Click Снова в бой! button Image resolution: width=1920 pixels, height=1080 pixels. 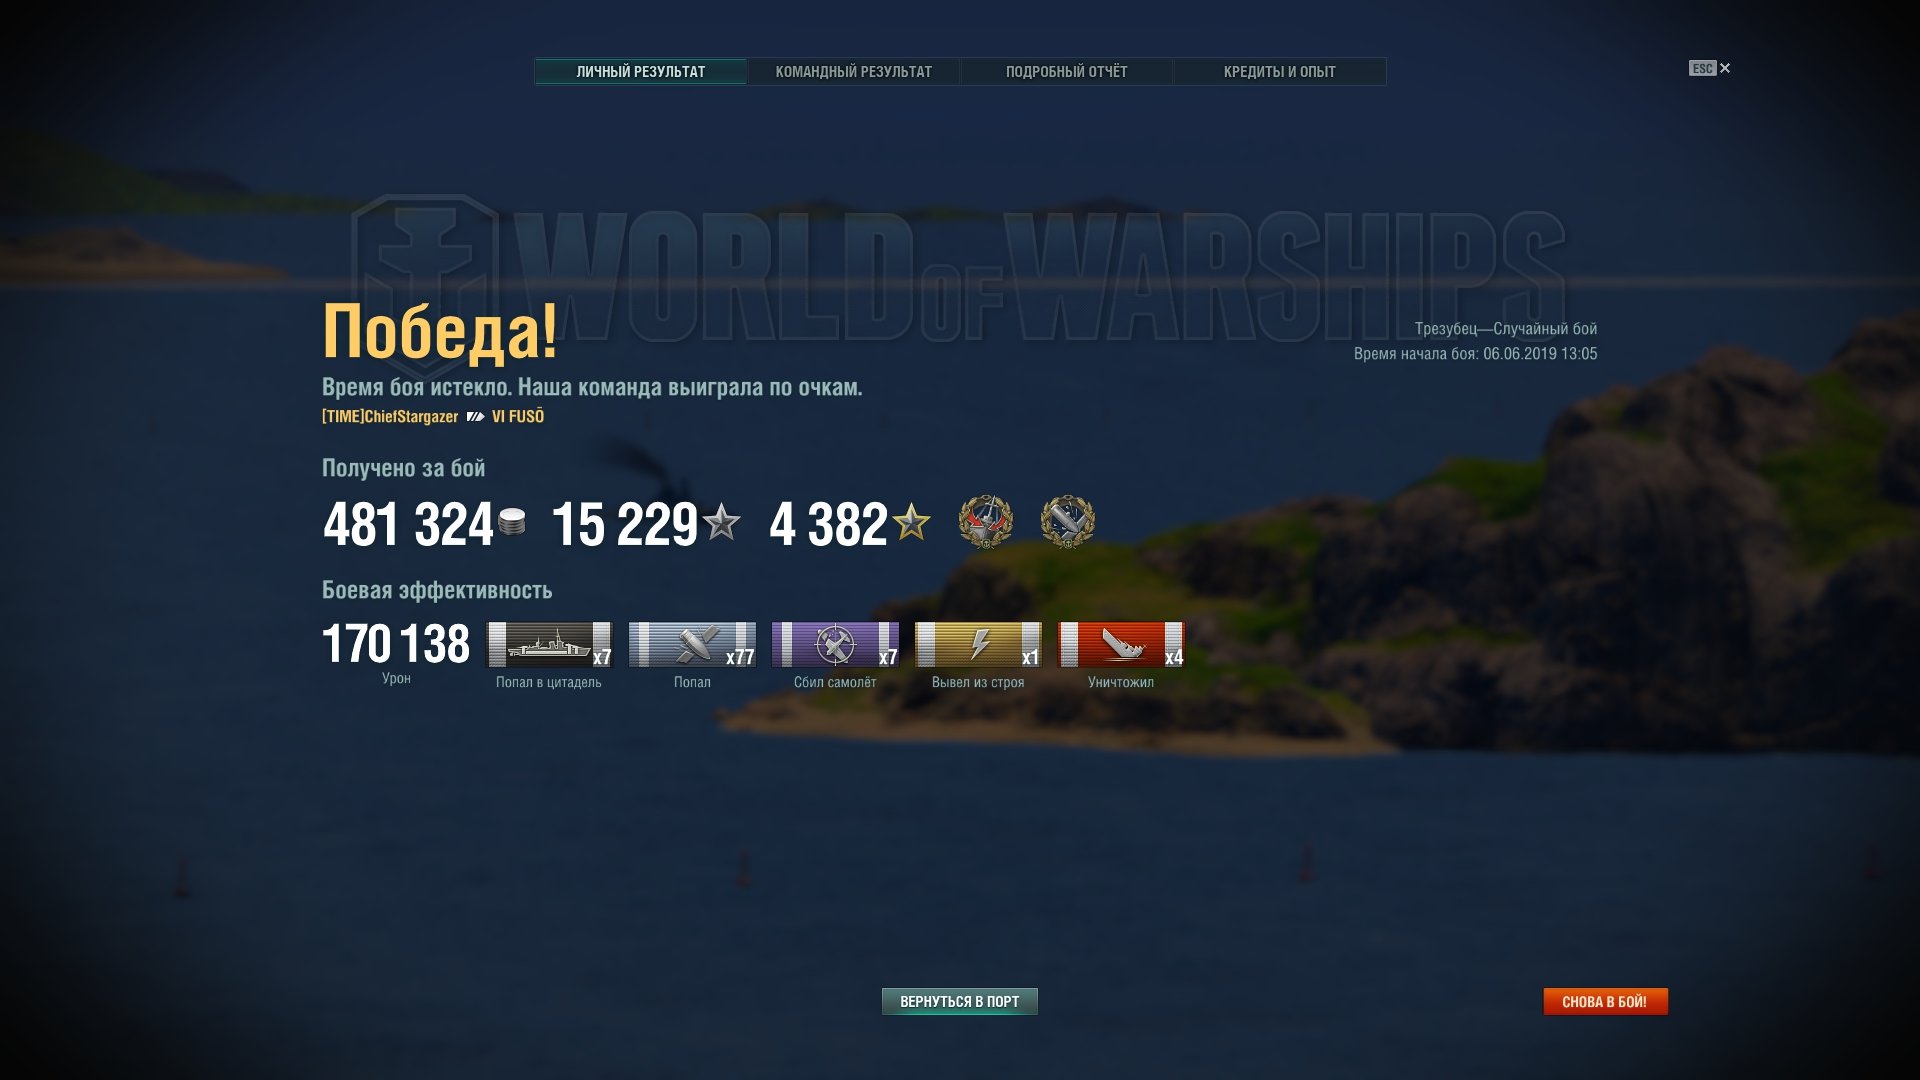point(1605,1001)
